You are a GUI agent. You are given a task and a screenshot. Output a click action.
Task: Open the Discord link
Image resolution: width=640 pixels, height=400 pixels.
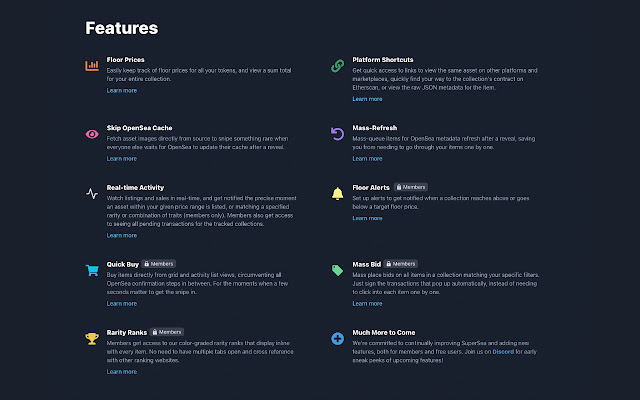pos(503,352)
